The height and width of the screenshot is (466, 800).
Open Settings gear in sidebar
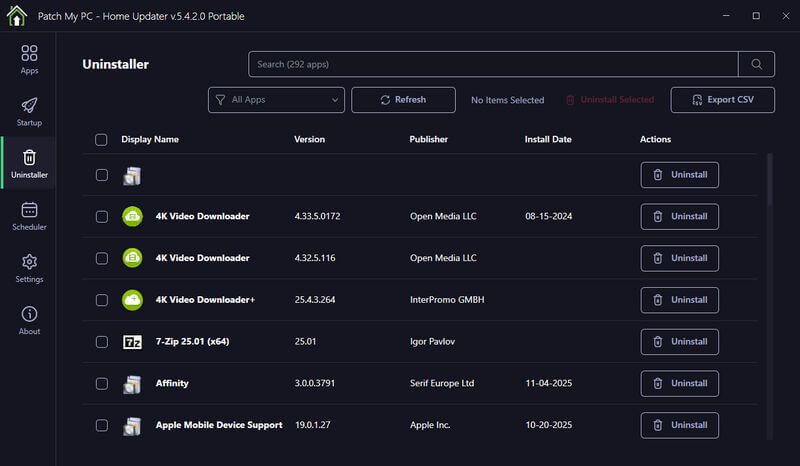tap(29, 267)
